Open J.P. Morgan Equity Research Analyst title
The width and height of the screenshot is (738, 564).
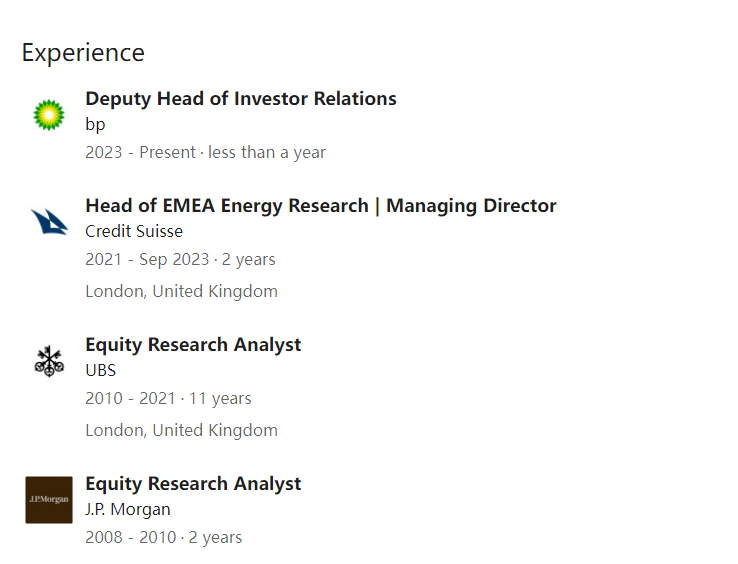(193, 483)
